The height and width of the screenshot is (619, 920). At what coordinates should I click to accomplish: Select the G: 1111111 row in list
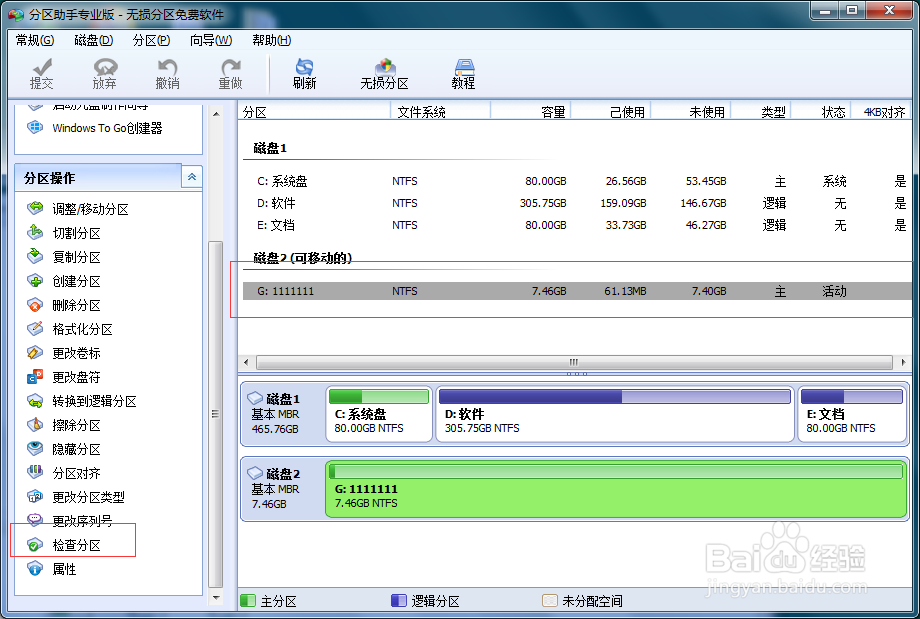pyautogui.click(x=576, y=291)
